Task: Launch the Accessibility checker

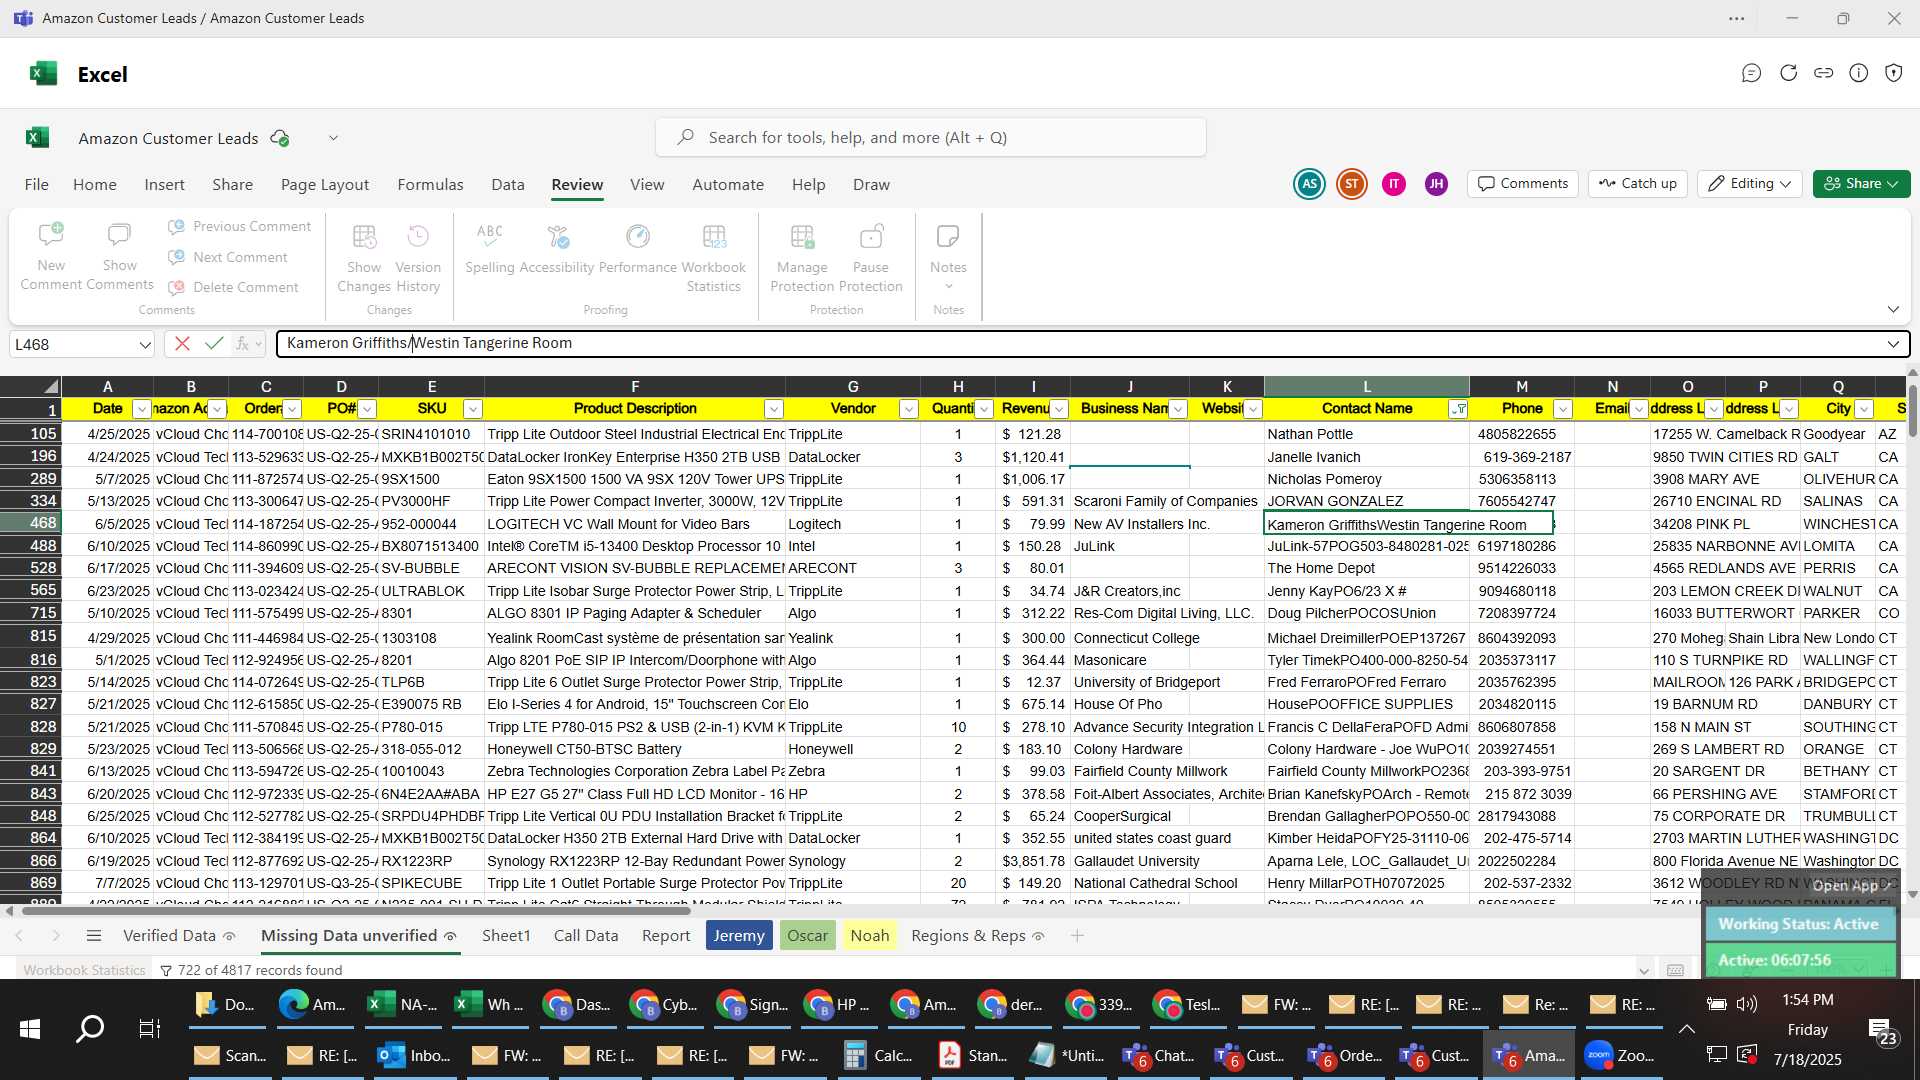Action: coord(557,248)
